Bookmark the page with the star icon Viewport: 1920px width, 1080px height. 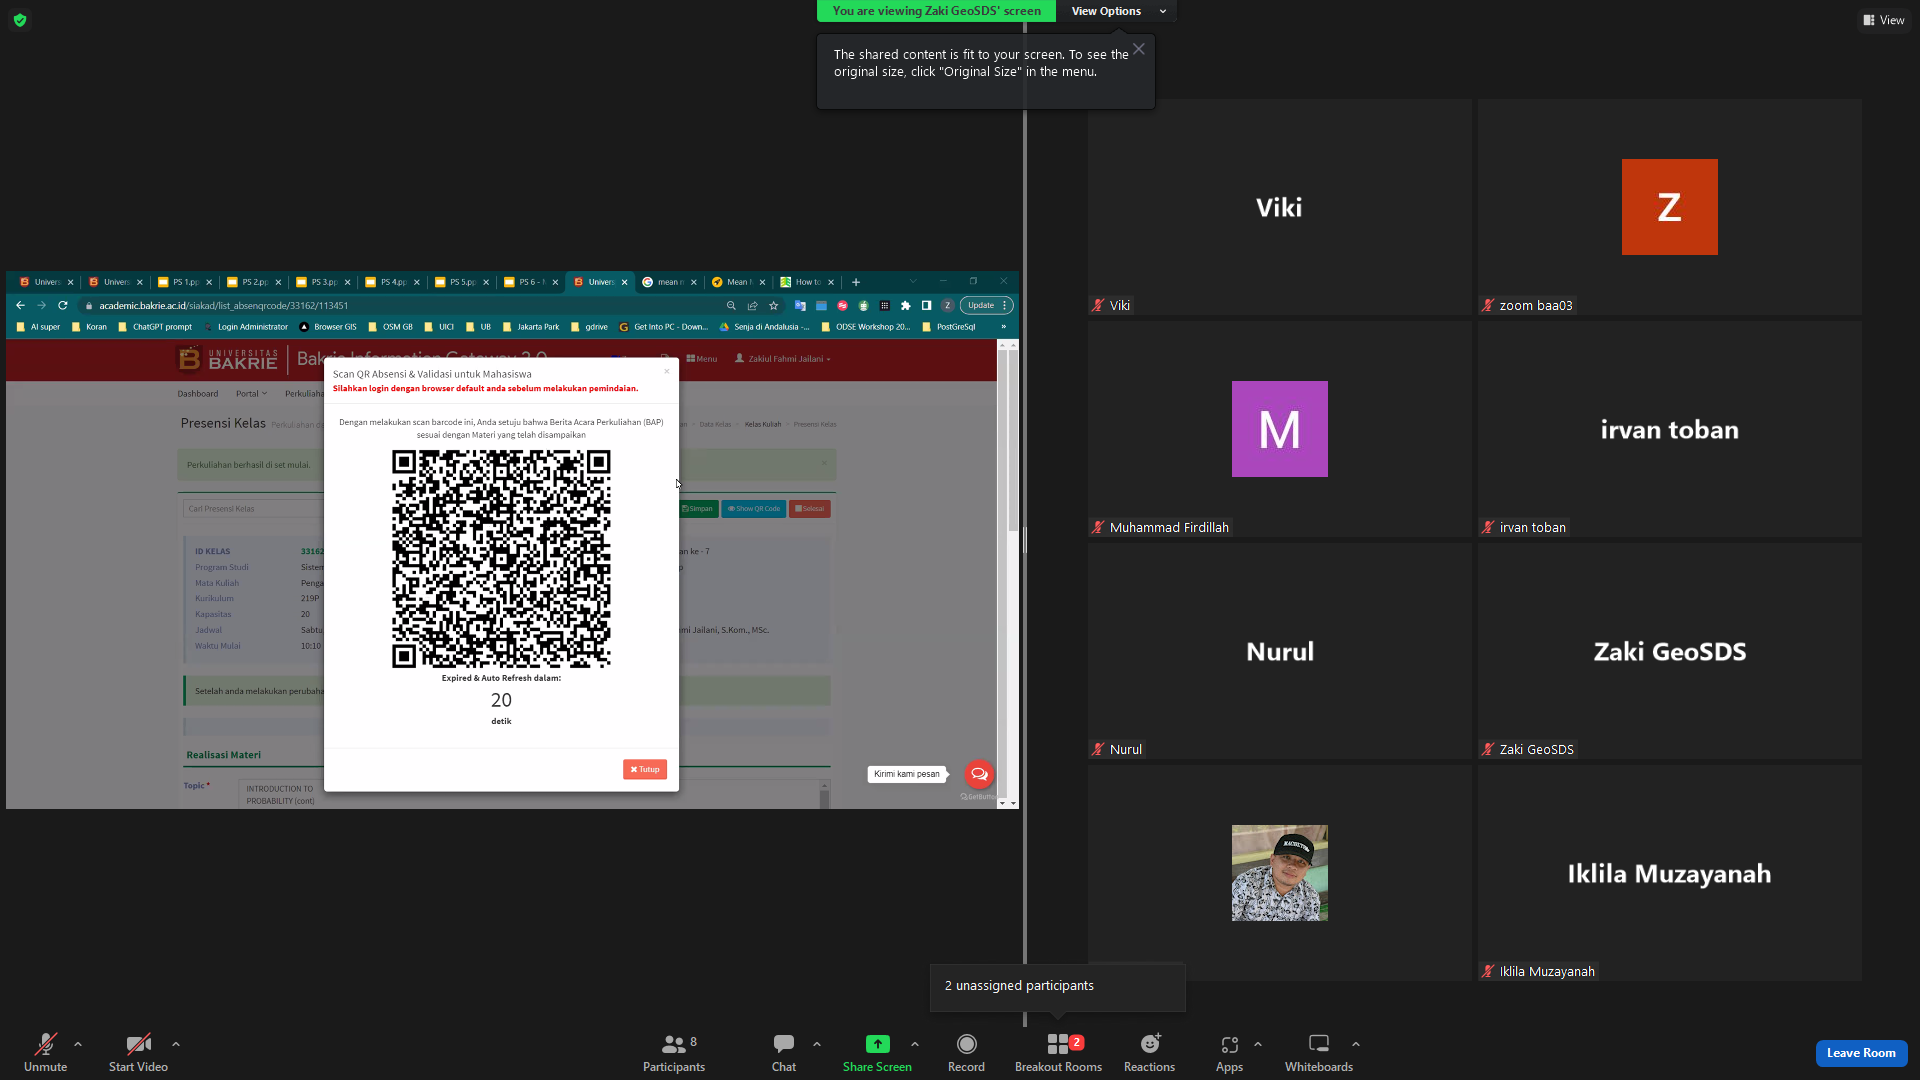[x=773, y=306]
